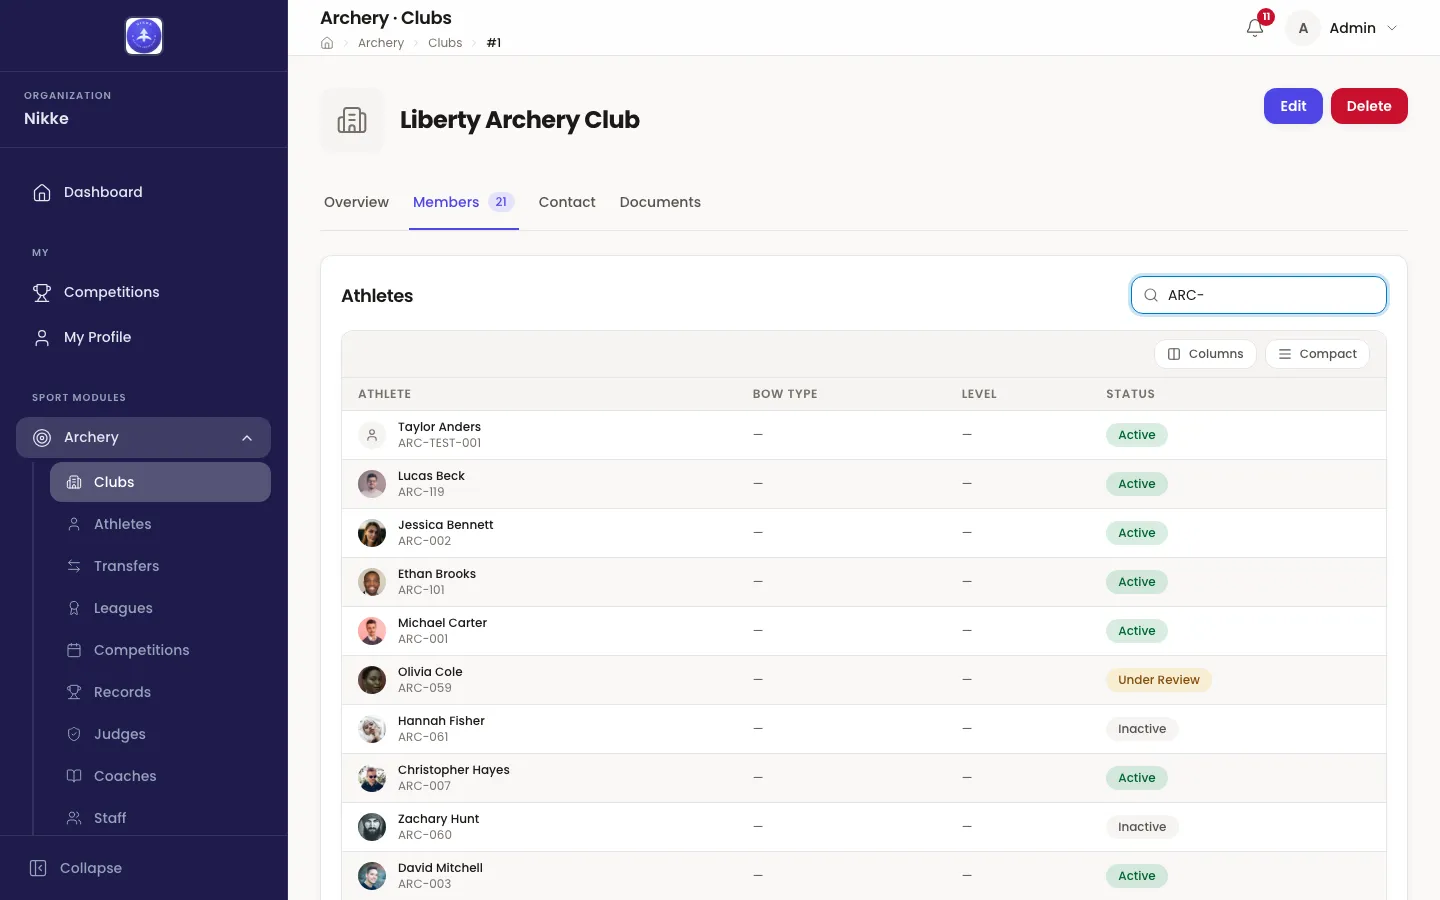Click the Nikke organization name
Image resolution: width=1440 pixels, height=900 pixels.
click(46, 118)
